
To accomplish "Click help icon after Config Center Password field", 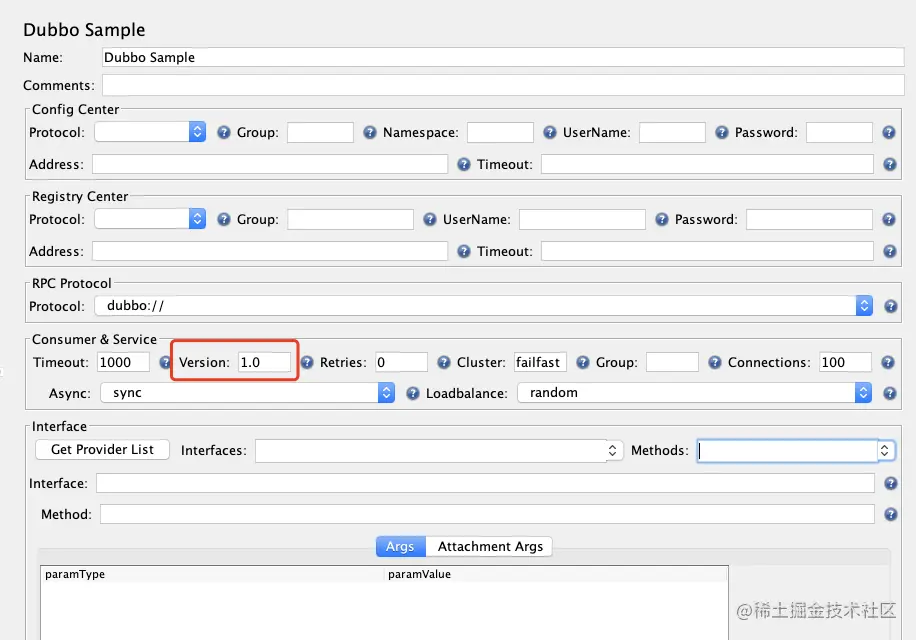I will point(889,133).
